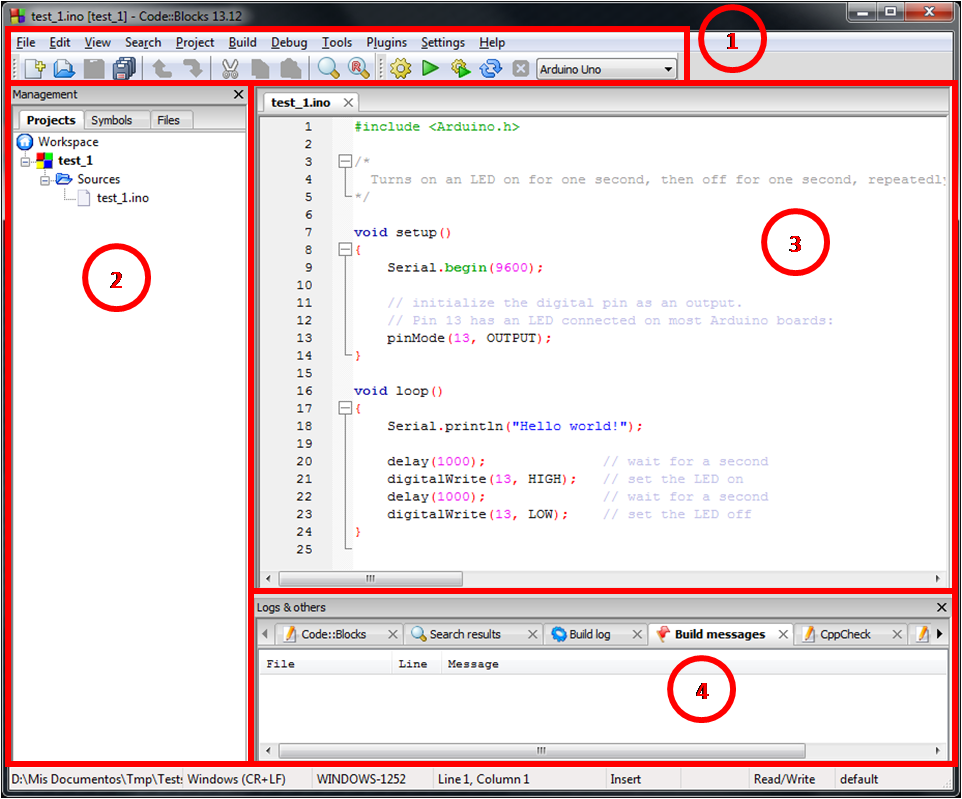Screen dimensions: 962x799
Task: Close the Build log tab
Action: click(637, 635)
